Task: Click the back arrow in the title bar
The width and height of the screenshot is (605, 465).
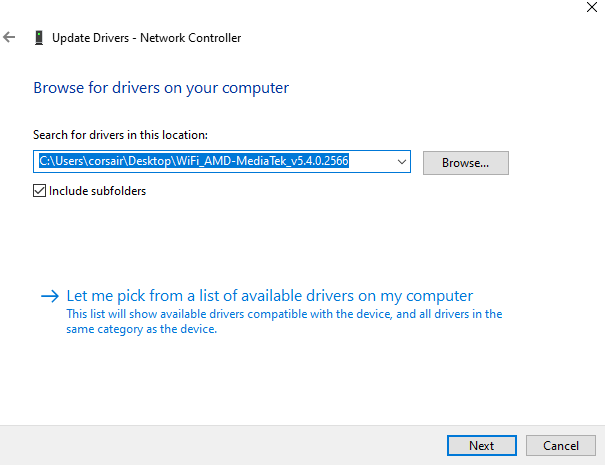Action: coord(10,38)
